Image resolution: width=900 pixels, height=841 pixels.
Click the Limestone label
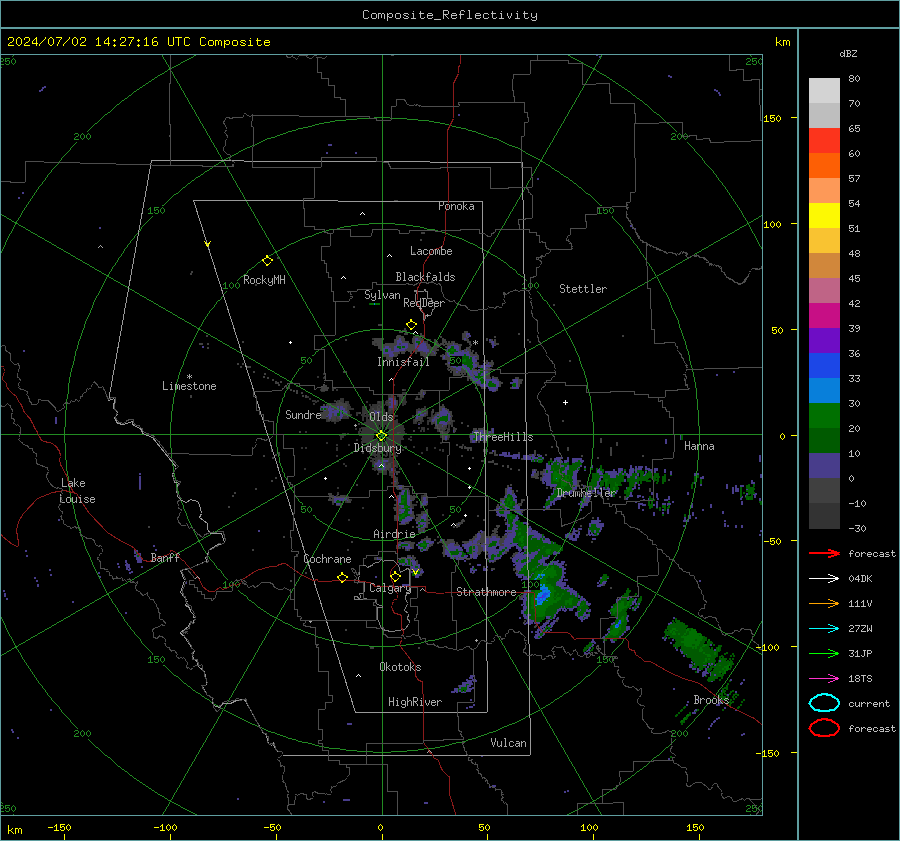(x=189, y=386)
